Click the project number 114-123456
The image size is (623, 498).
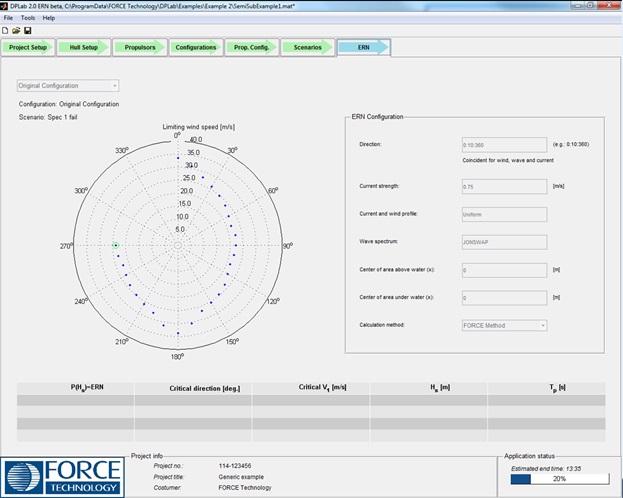click(x=235, y=466)
